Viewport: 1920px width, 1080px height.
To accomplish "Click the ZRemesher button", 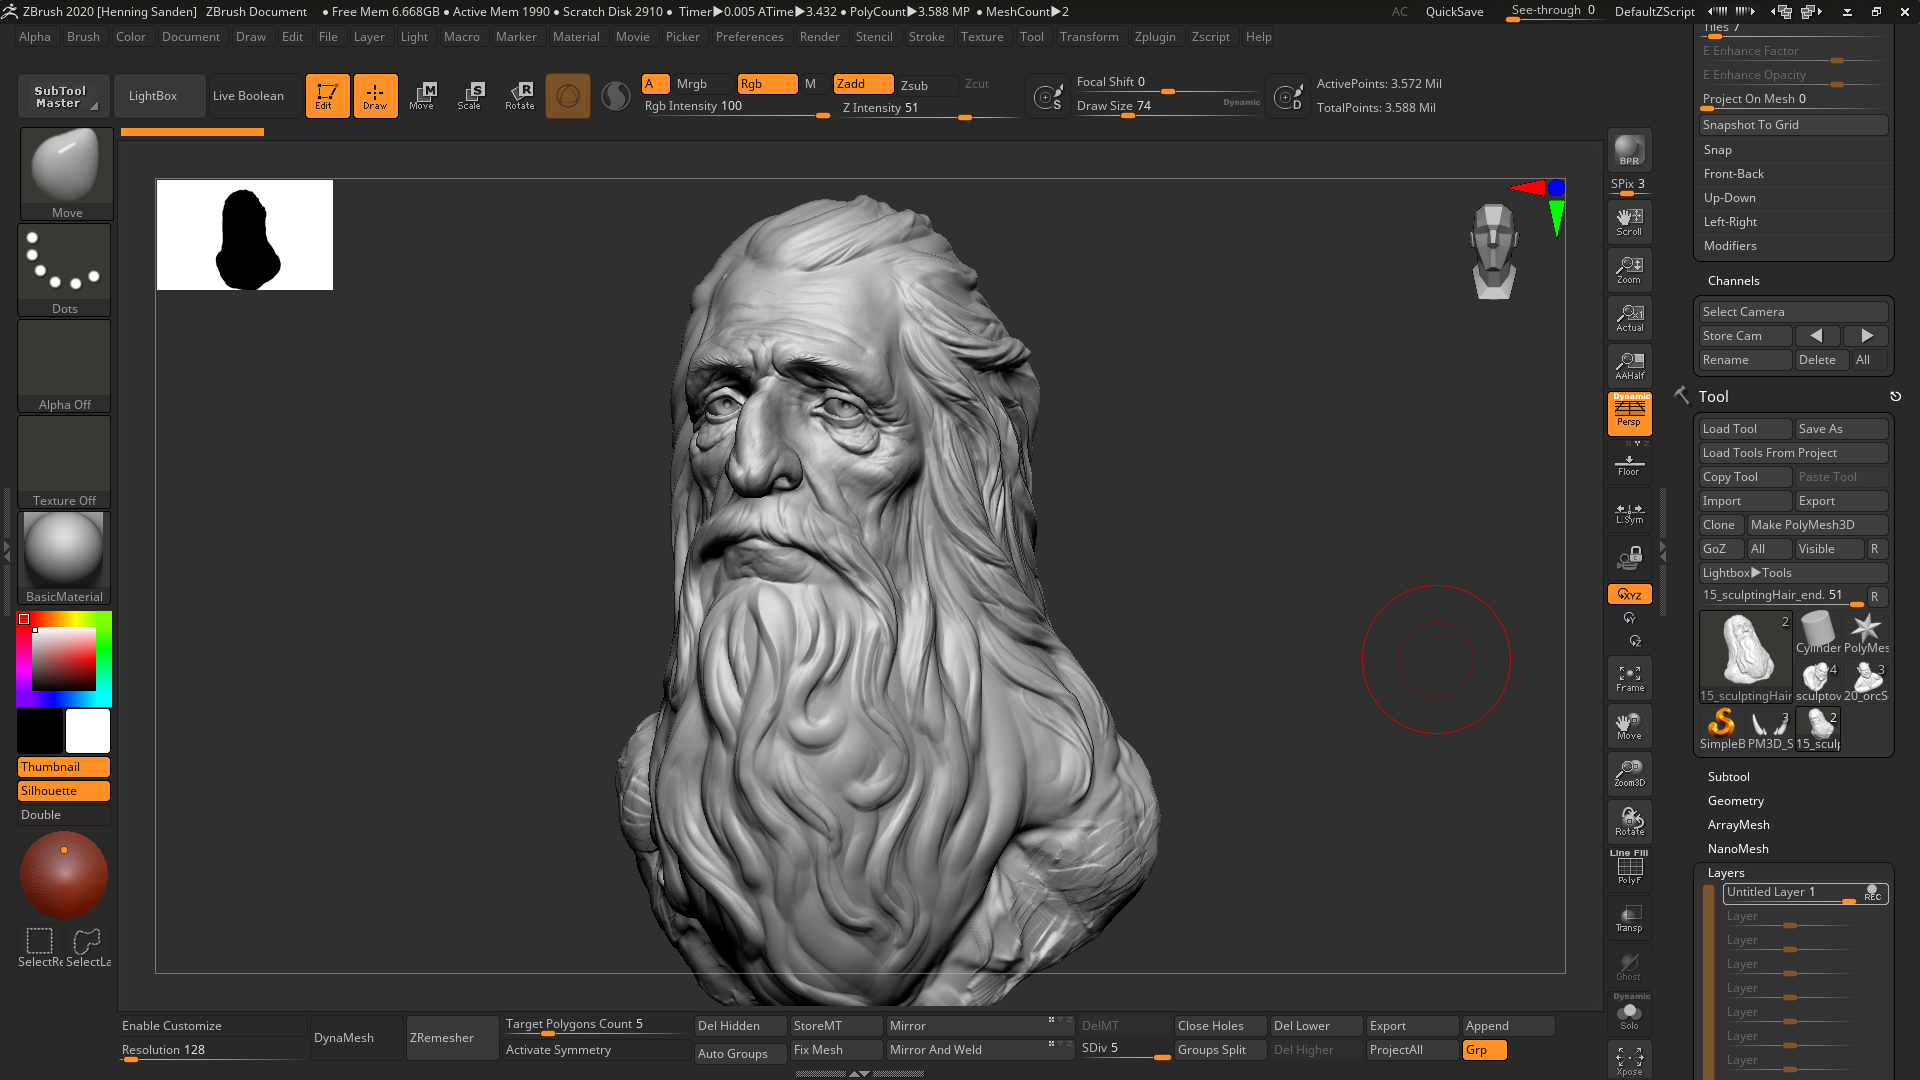I will [453, 1038].
